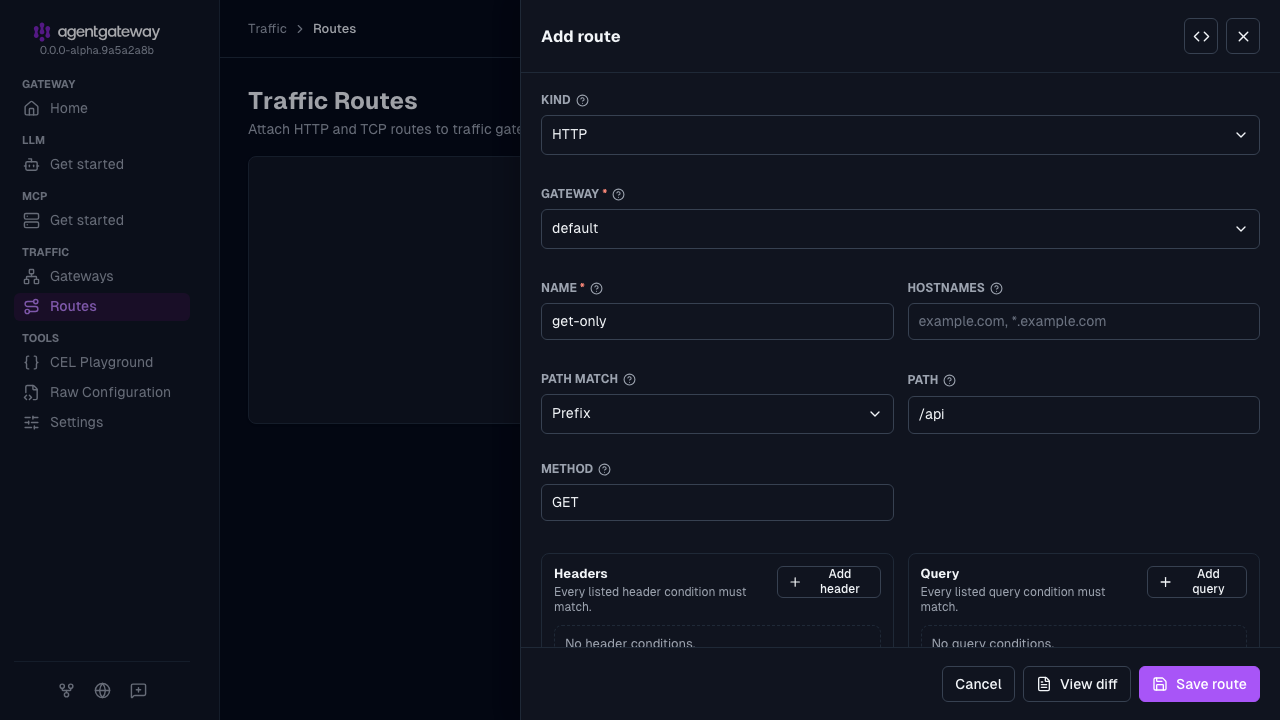Close the Add route panel

pos(1243,36)
